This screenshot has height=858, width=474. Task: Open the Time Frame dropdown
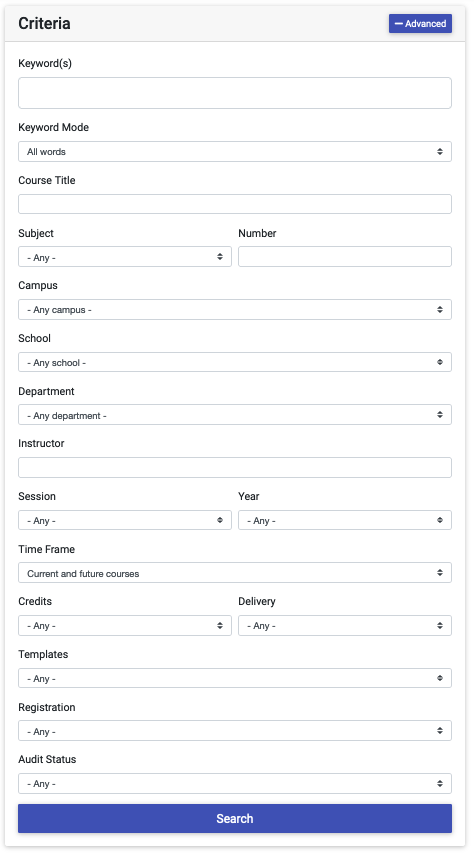(x=235, y=573)
